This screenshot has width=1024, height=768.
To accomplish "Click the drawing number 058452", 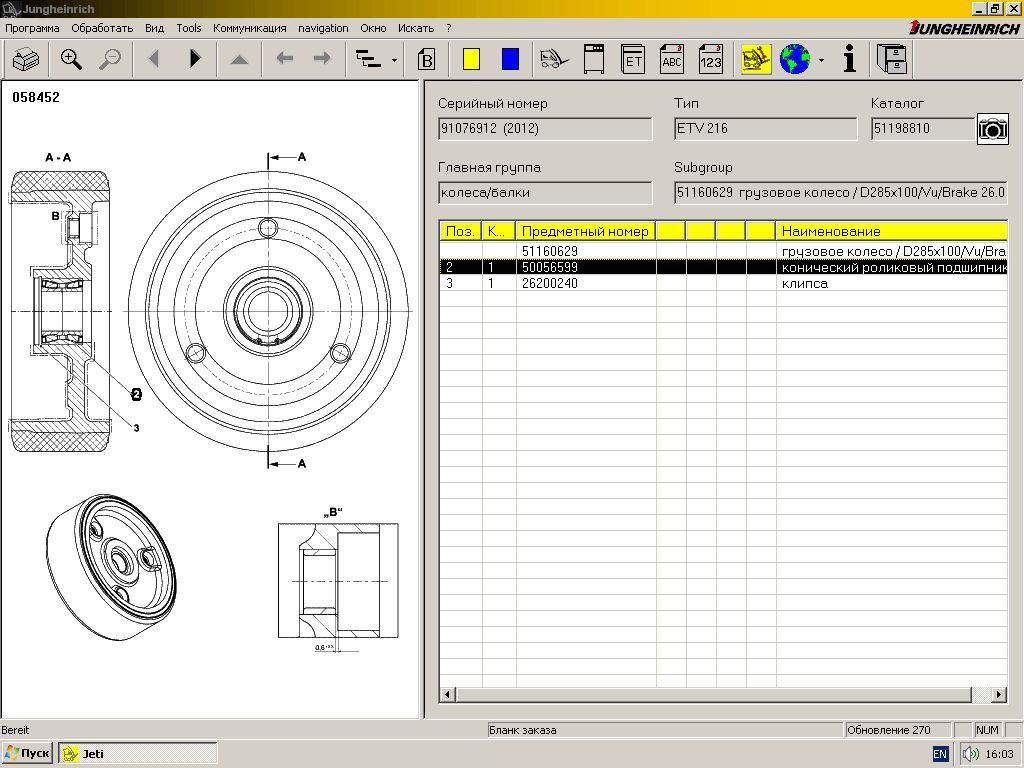I will click(x=36, y=97).
